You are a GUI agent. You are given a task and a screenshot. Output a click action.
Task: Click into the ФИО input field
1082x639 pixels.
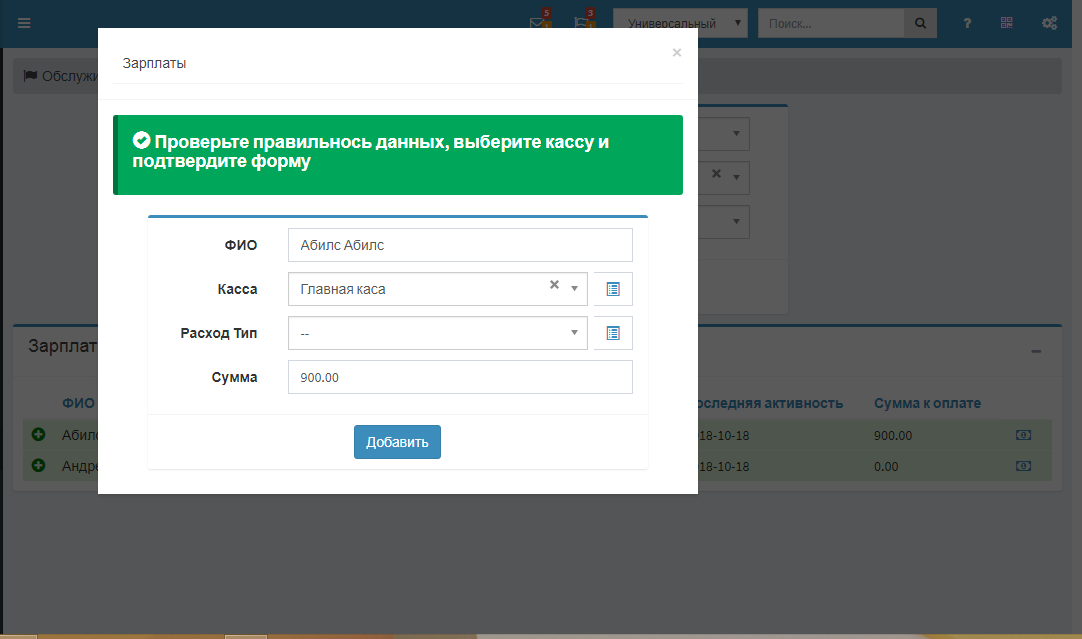460,245
